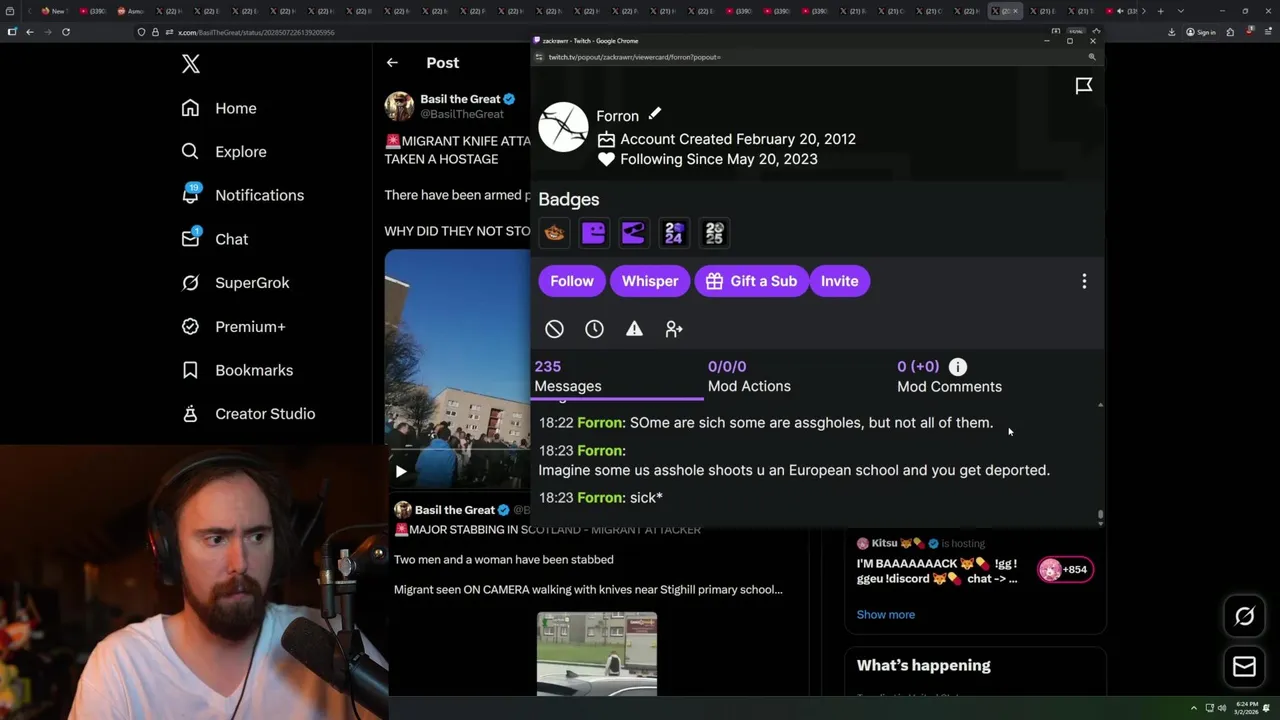The height and width of the screenshot is (720, 1280).
Task: Go back using the Post back arrow
Action: 392,63
